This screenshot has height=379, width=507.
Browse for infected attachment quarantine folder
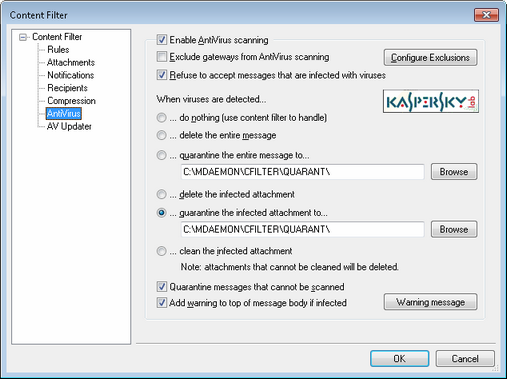(x=454, y=229)
